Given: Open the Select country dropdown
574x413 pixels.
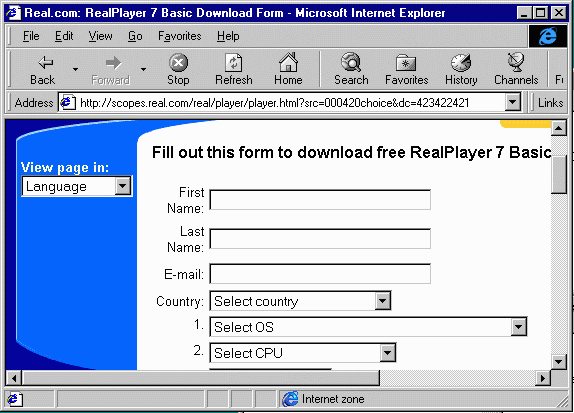Looking at the screenshot, I should (383, 301).
